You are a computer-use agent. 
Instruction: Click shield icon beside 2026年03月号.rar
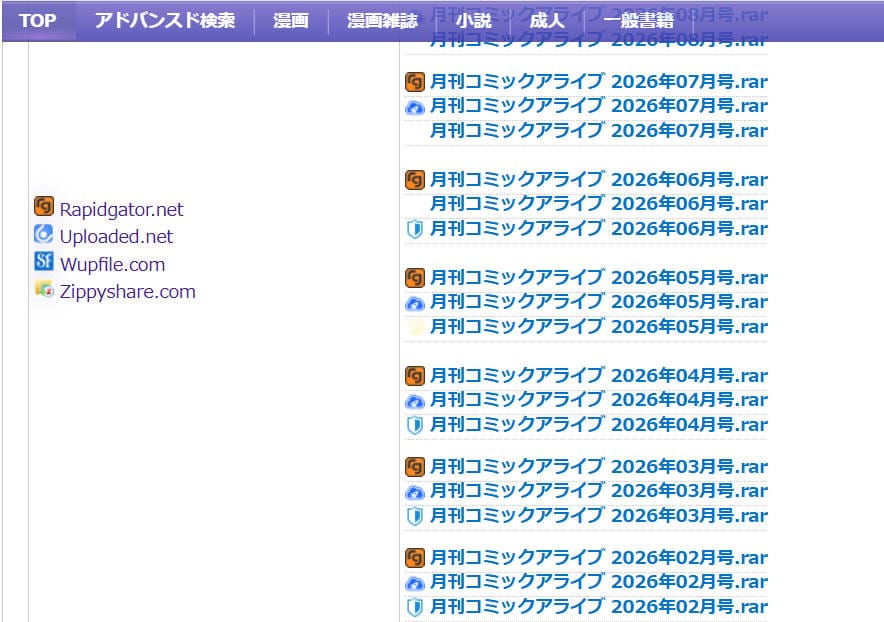pyautogui.click(x=415, y=516)
